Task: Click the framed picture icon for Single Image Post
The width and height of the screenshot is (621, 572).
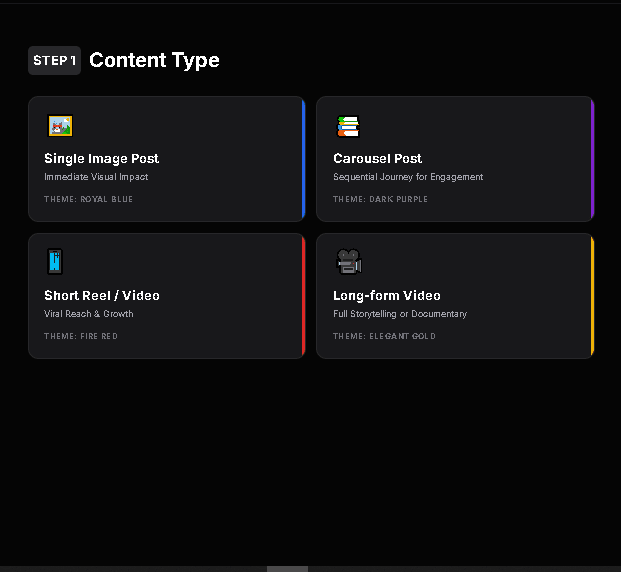Action: point(60,126)
